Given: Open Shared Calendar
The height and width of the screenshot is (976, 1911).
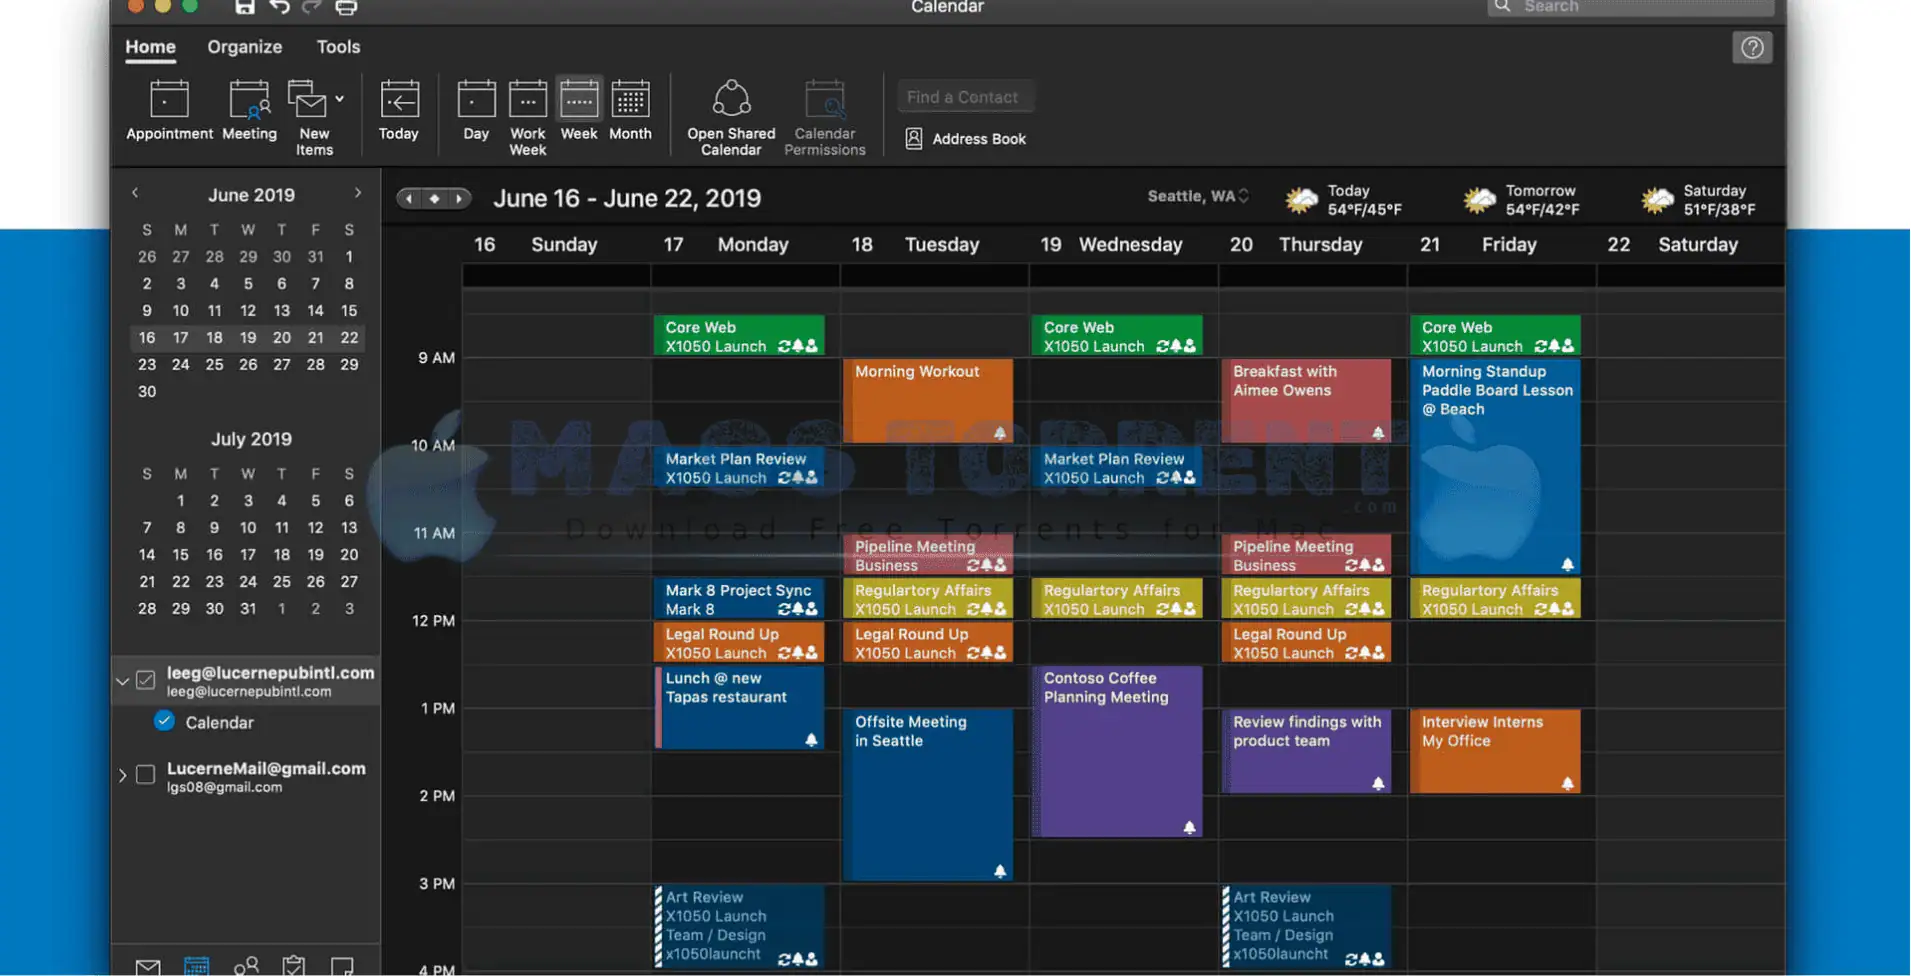Looking at the screenshot, I should click(731, 117).
